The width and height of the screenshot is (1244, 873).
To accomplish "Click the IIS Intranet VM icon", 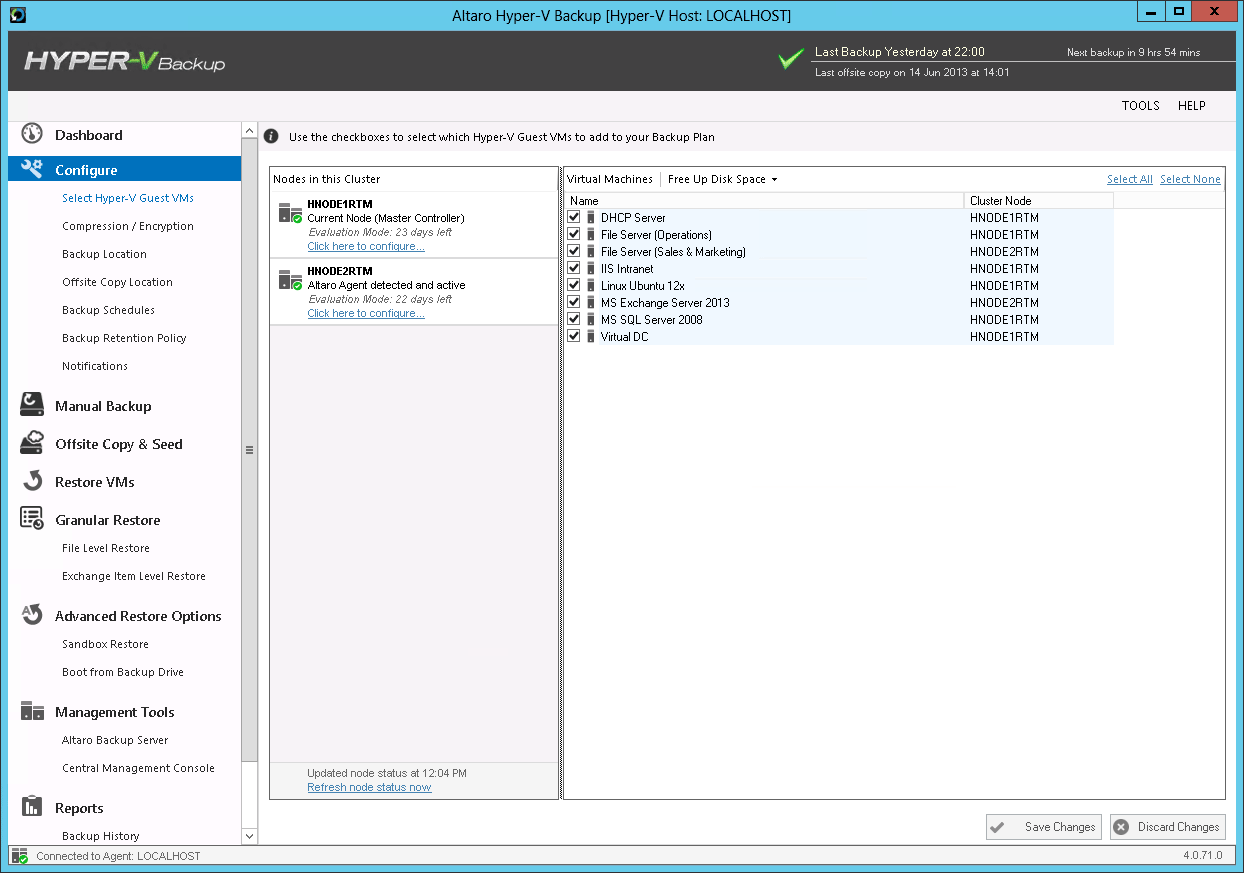I will (590, 268).
